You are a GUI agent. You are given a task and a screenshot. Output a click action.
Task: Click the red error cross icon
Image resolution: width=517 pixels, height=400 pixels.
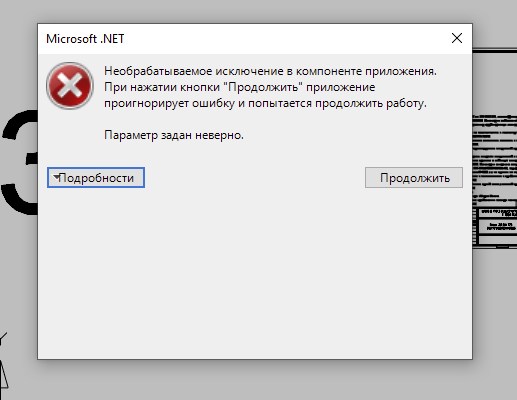pyautogui.click(x=70, y=86)
